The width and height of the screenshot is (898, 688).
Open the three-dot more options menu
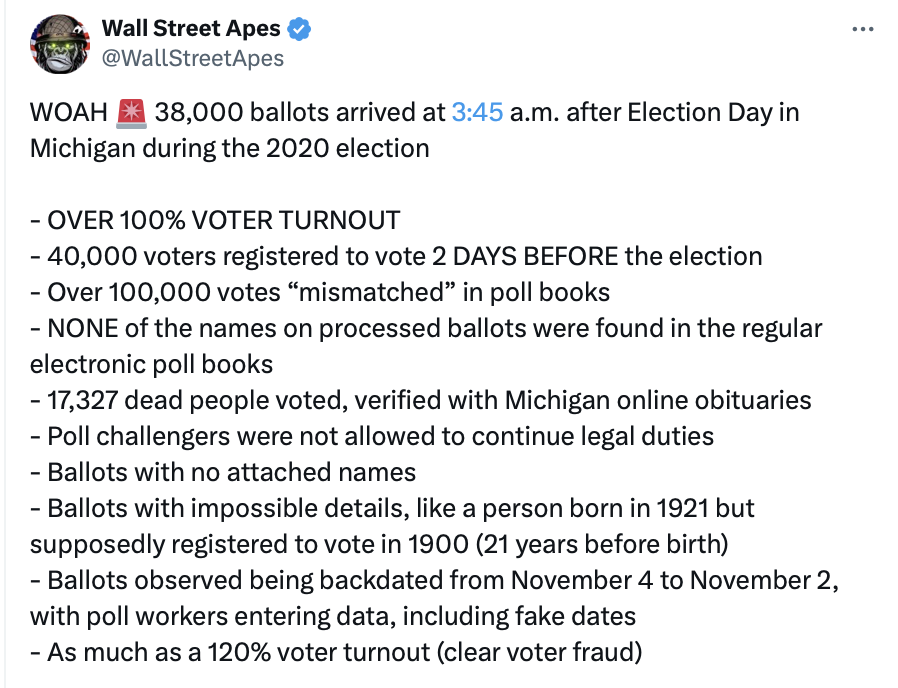pos(863,30)
